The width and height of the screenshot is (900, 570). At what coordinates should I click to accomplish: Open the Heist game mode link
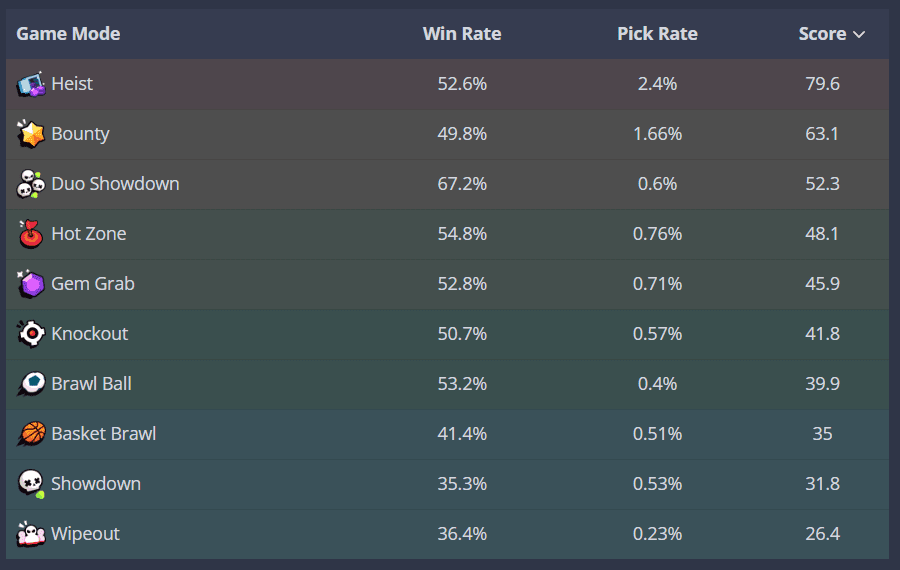tap(72, 84)
